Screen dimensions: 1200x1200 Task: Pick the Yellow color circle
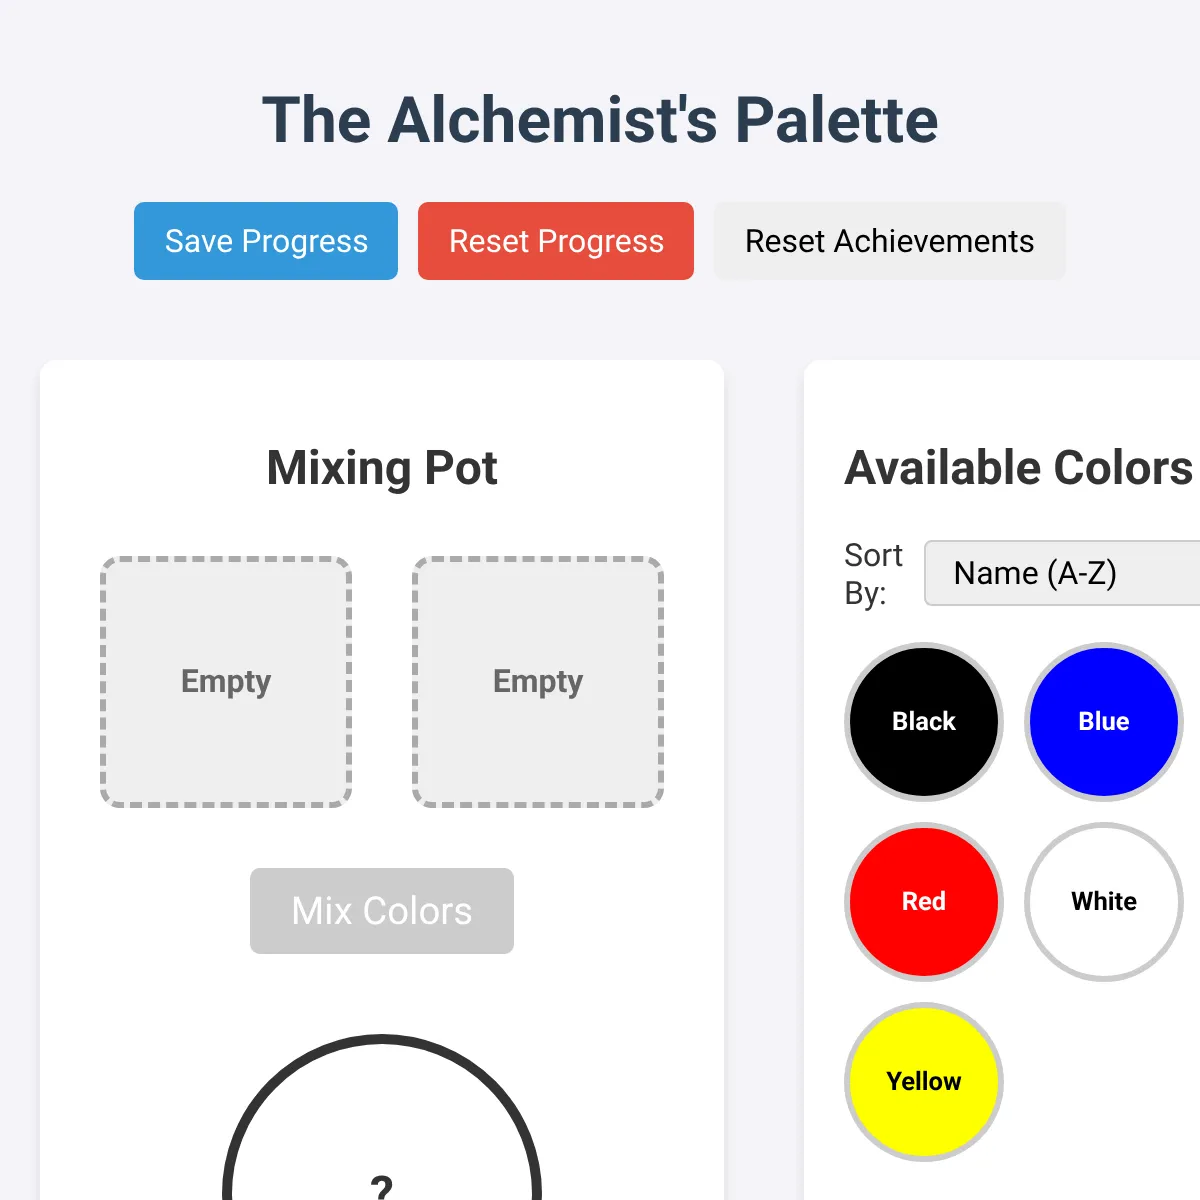[924, 1082]
